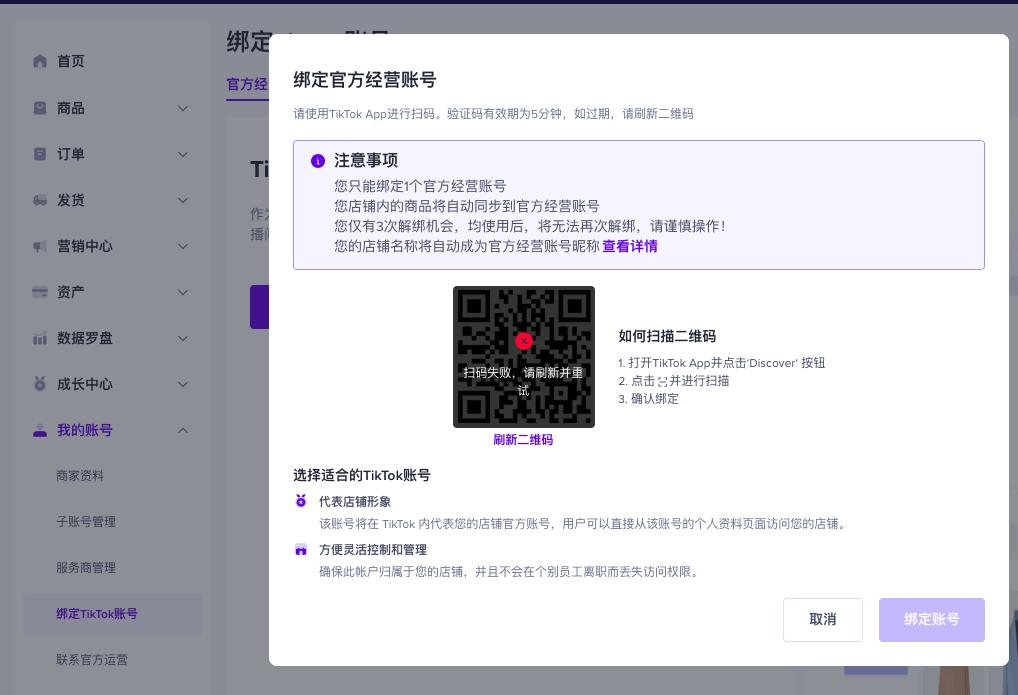Click the 营销中心 megaphone icon
1018x695 pixels.
40,246
